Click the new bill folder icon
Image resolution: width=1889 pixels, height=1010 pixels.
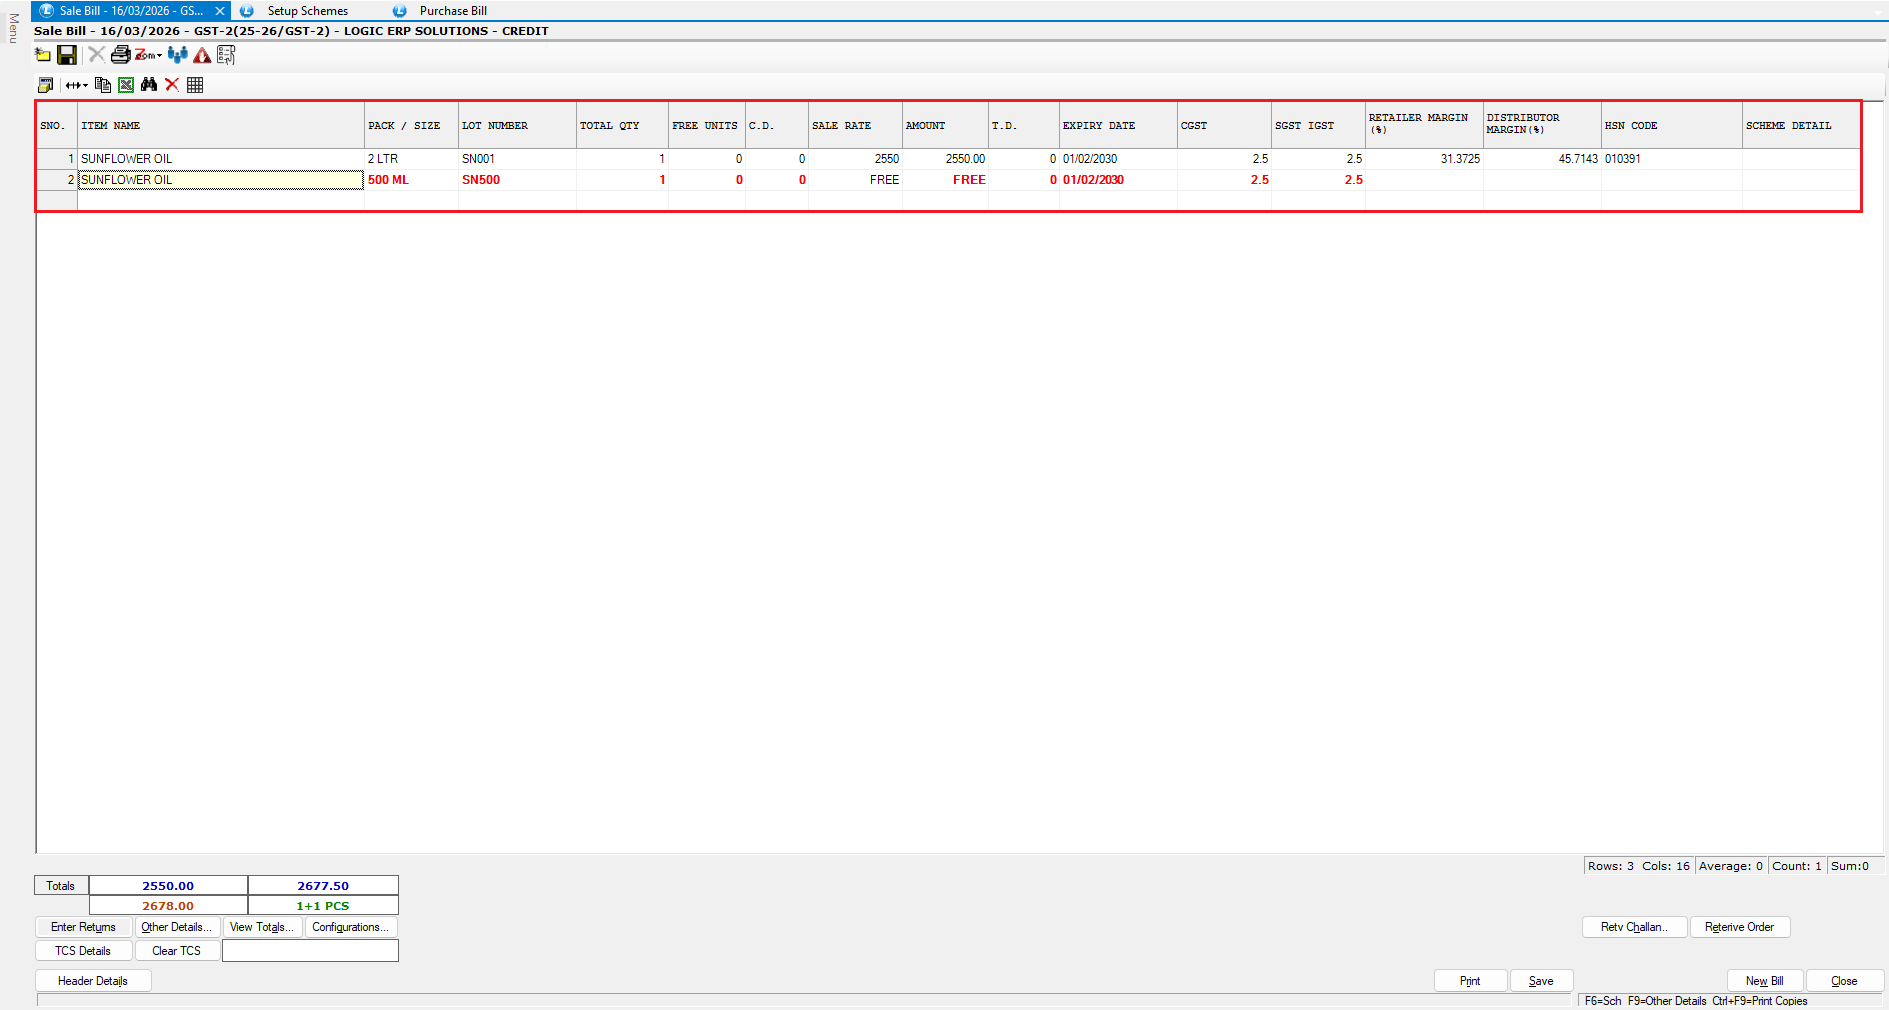(43, 55)
